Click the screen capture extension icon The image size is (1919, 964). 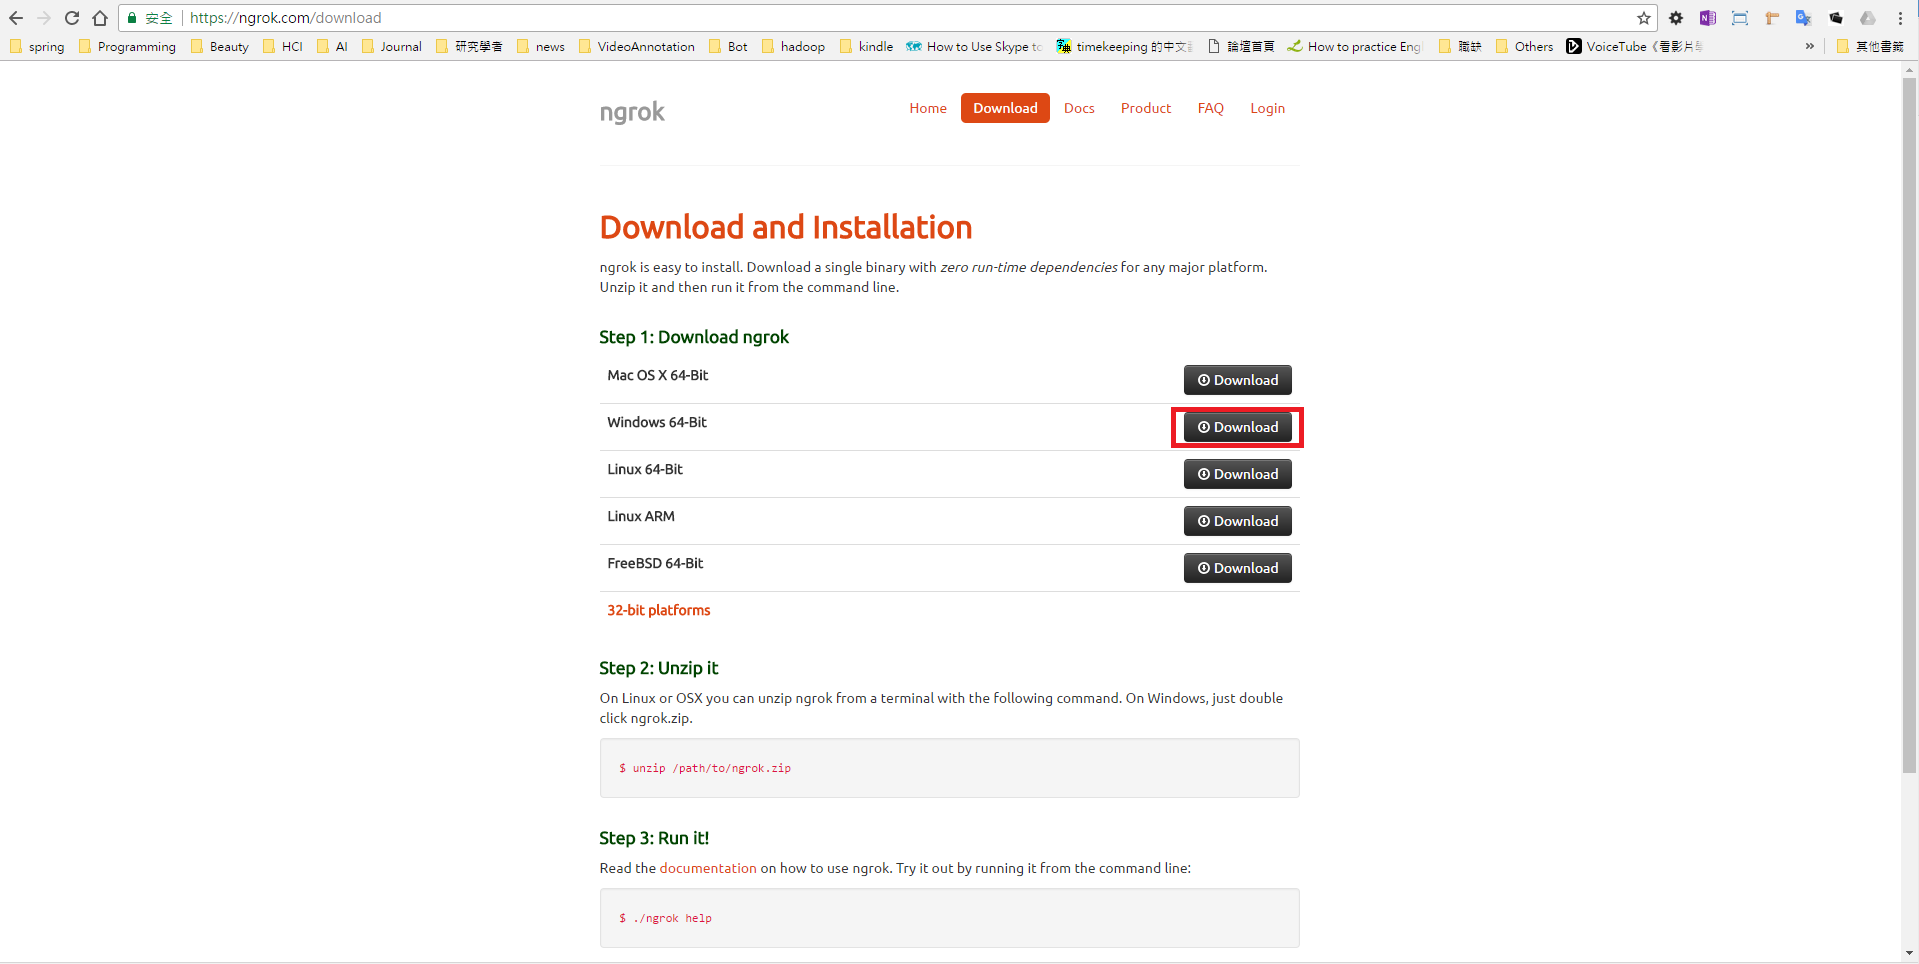click(x=1740, y=18)
